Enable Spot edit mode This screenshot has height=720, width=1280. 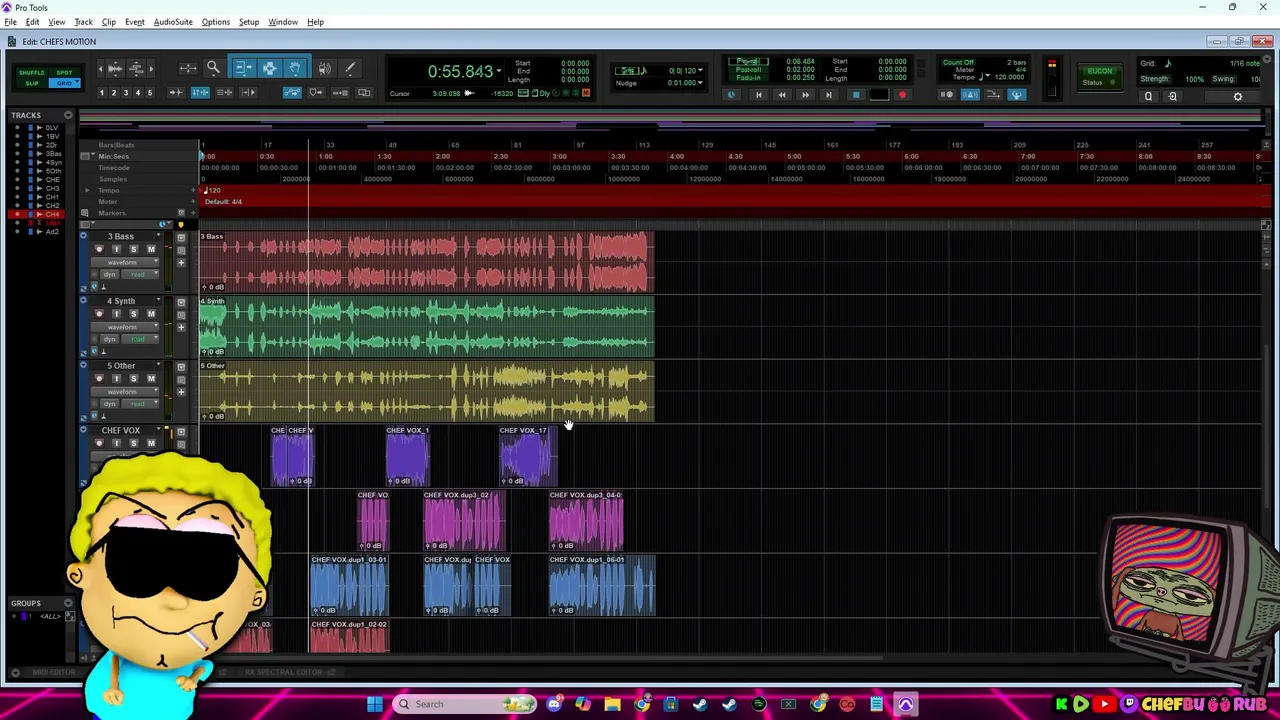64,73
